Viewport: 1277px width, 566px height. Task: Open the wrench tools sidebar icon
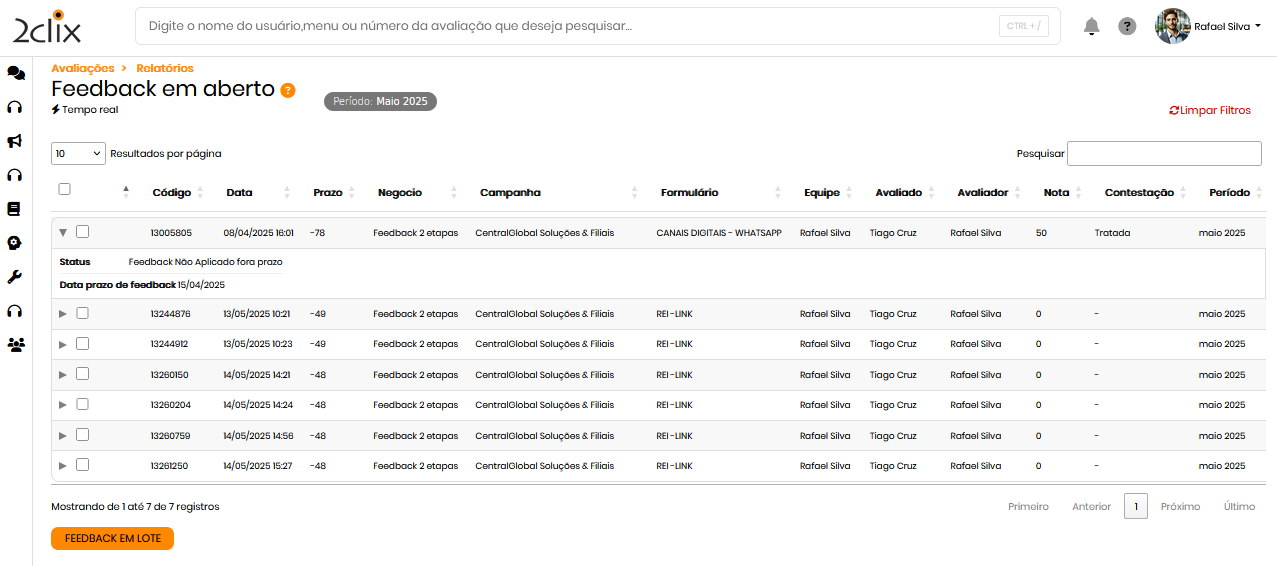click(x=15, y=277)
